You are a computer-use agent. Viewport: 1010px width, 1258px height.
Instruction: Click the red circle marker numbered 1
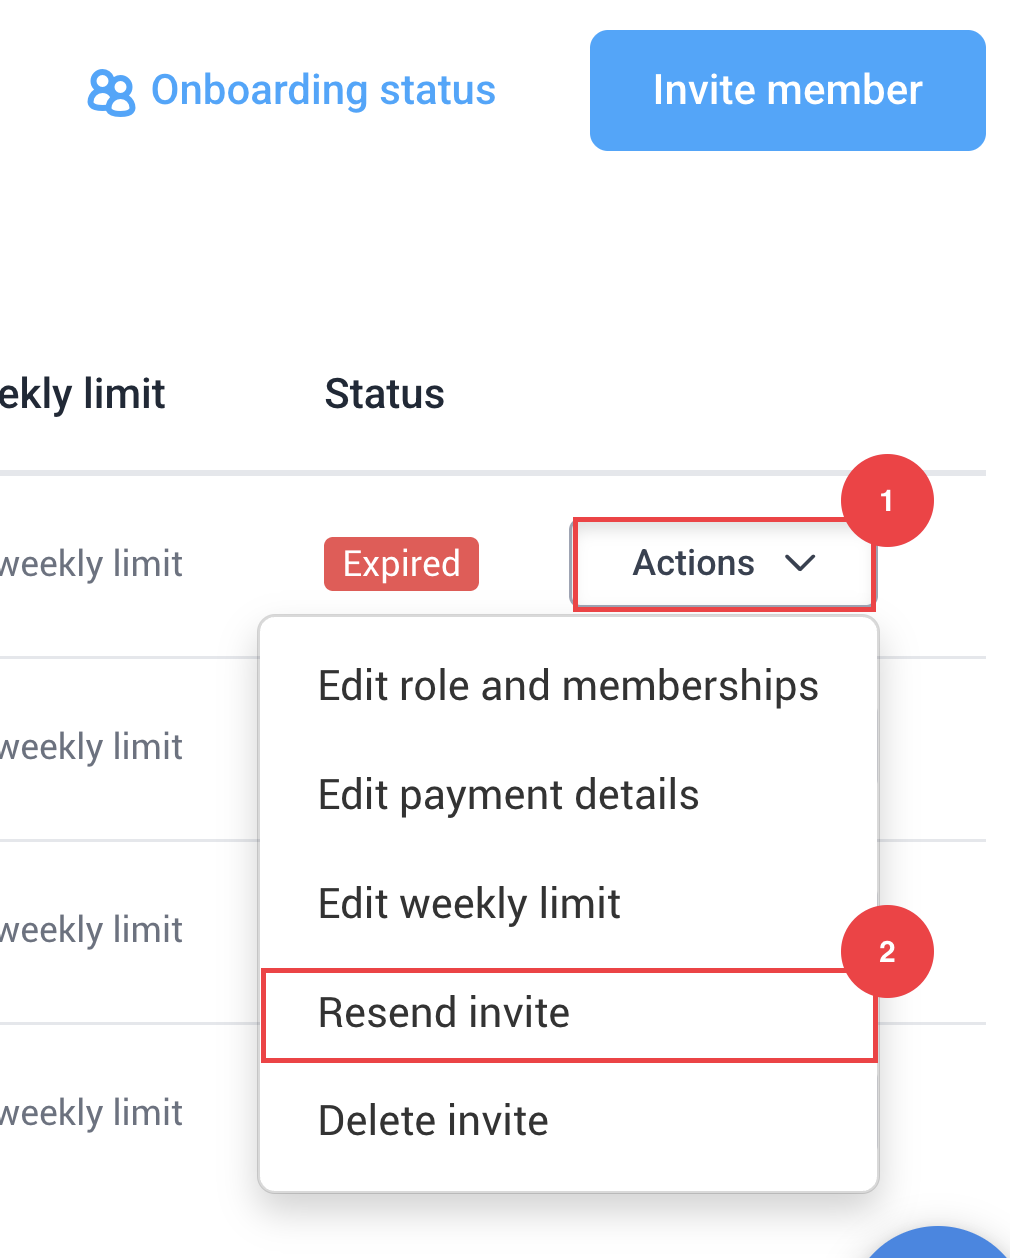[887, 501]
